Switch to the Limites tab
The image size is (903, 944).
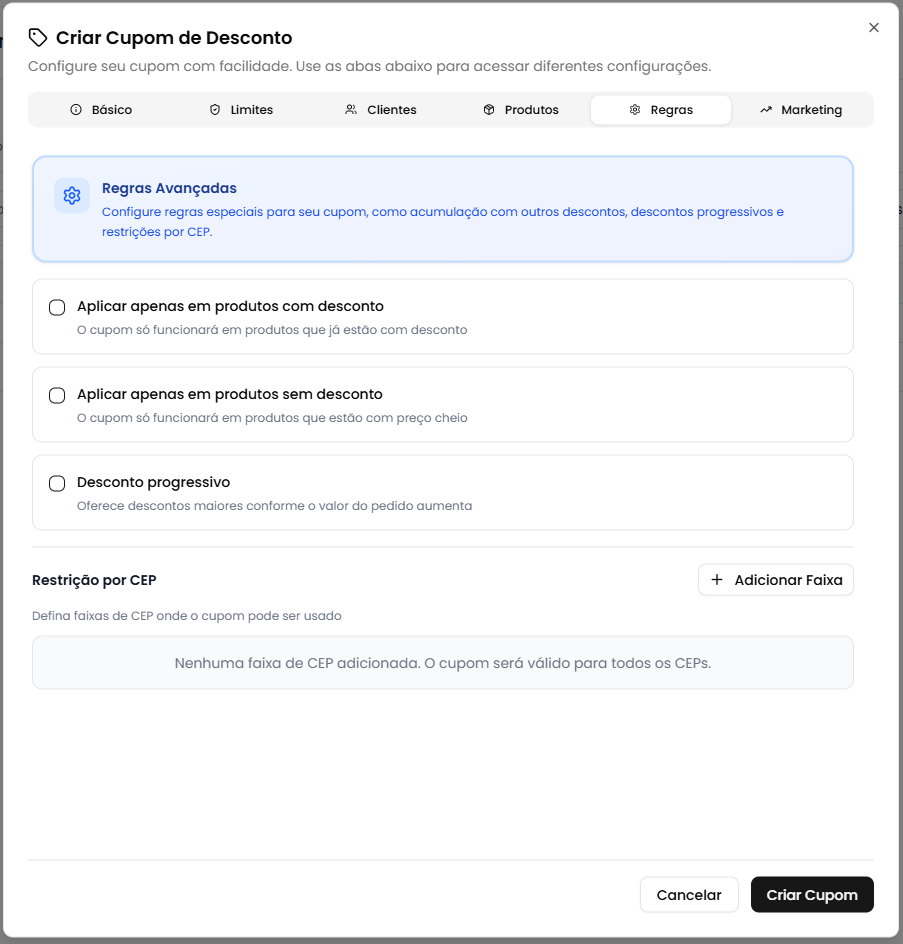241,110
